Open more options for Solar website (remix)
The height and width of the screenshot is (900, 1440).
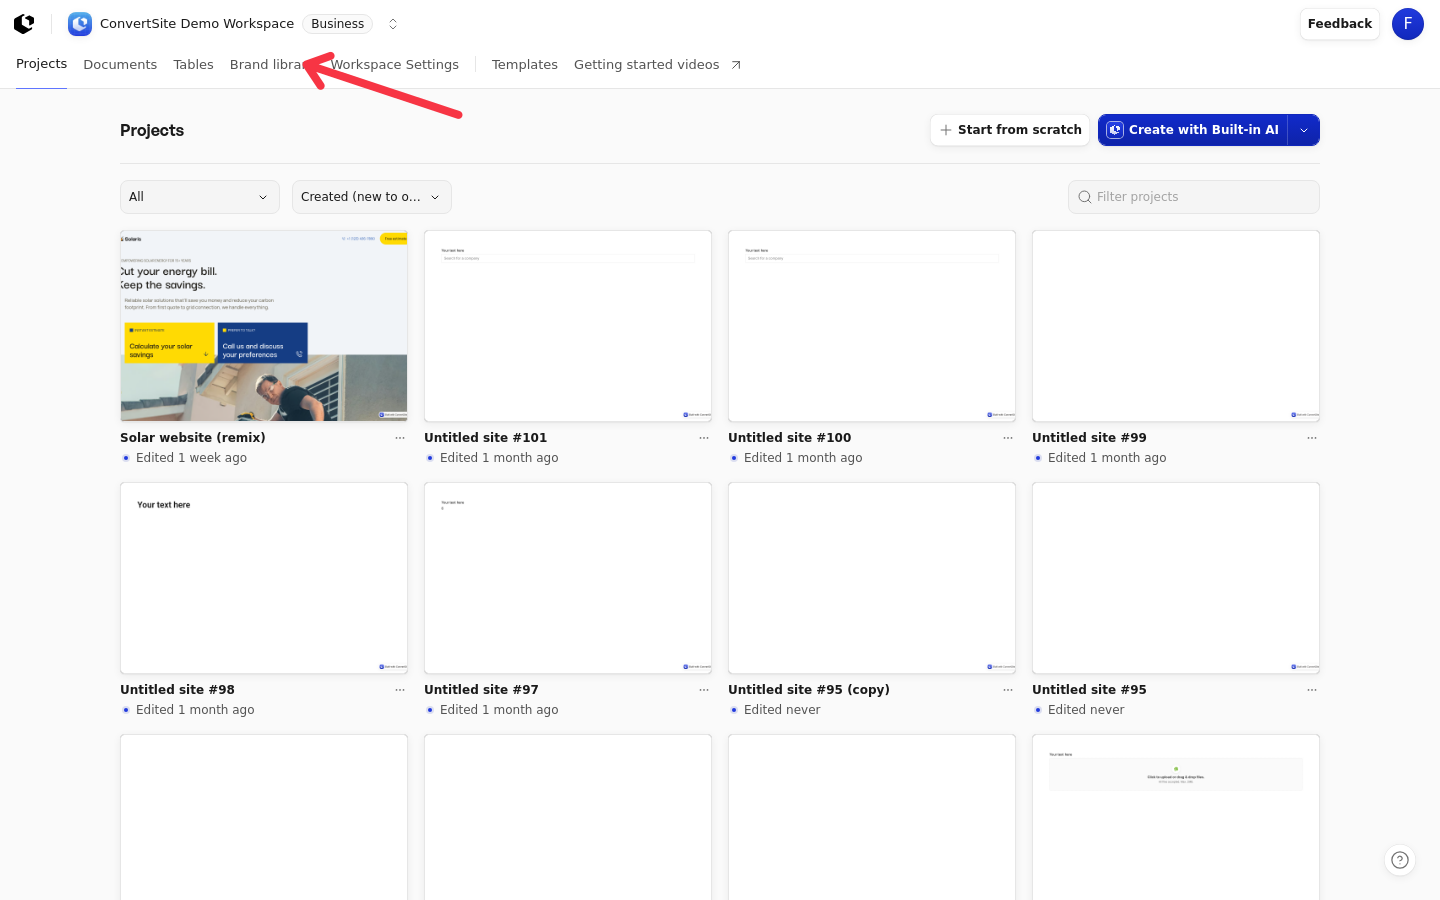400,438
